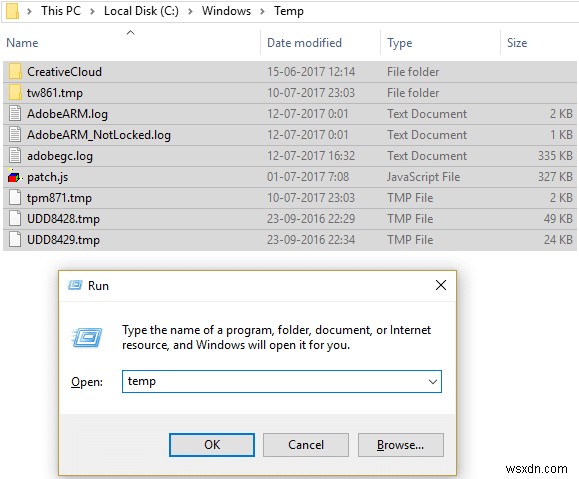Click the Run dialog title icon
The image size is (579, 479).
(75, 285)
